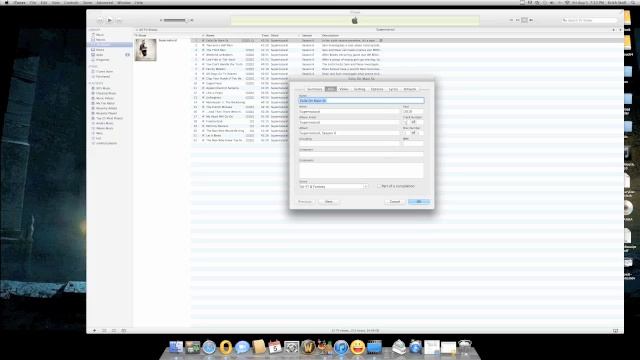This screenshot has width=640, height=360.
Task: Click the next track fast-forward button
Action: 119,20
